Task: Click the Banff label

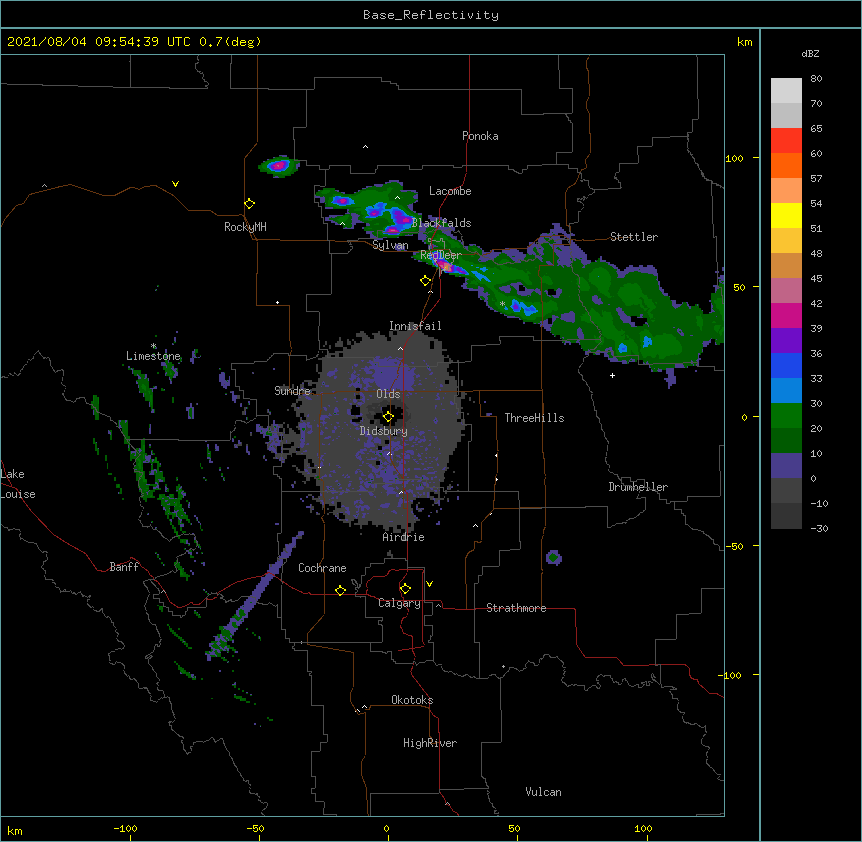Action: (x=124, y=567)
